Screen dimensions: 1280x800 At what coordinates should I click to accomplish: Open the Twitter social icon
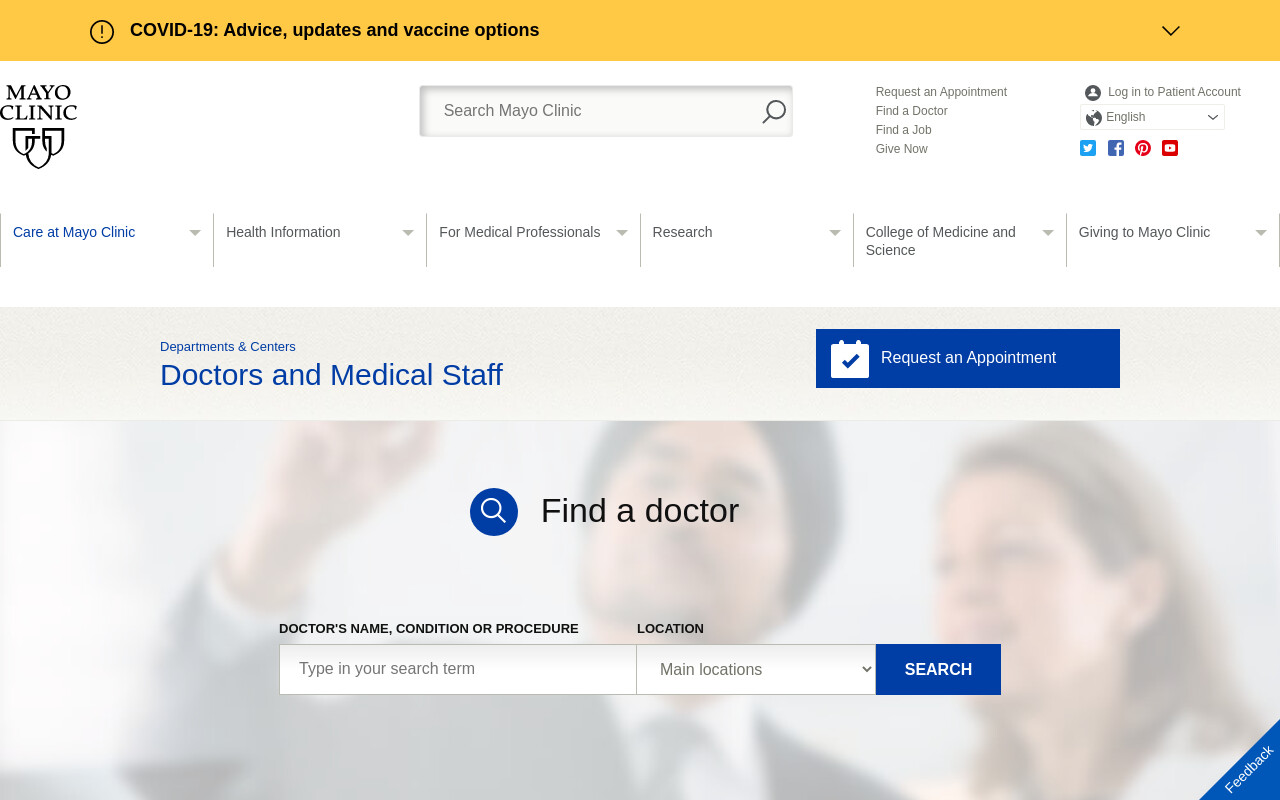pos(1088,148)
